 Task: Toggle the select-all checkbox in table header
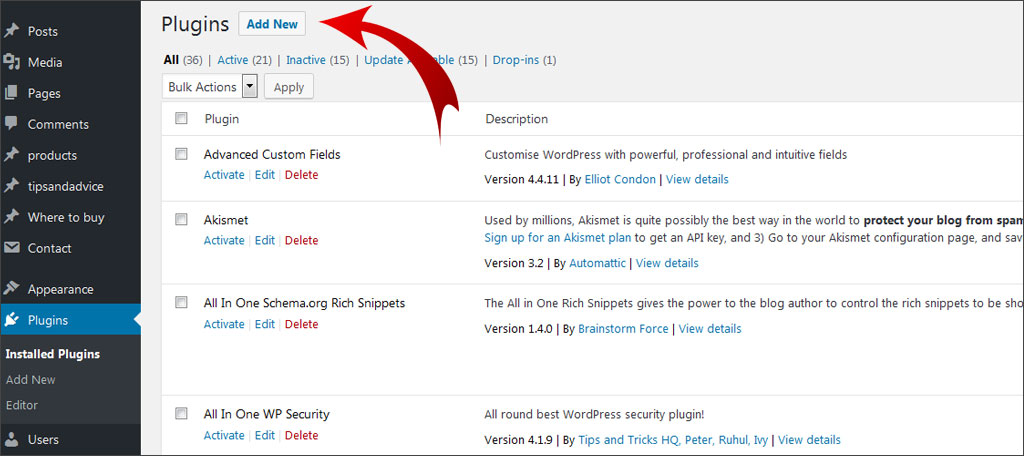[x=181, y=118]
